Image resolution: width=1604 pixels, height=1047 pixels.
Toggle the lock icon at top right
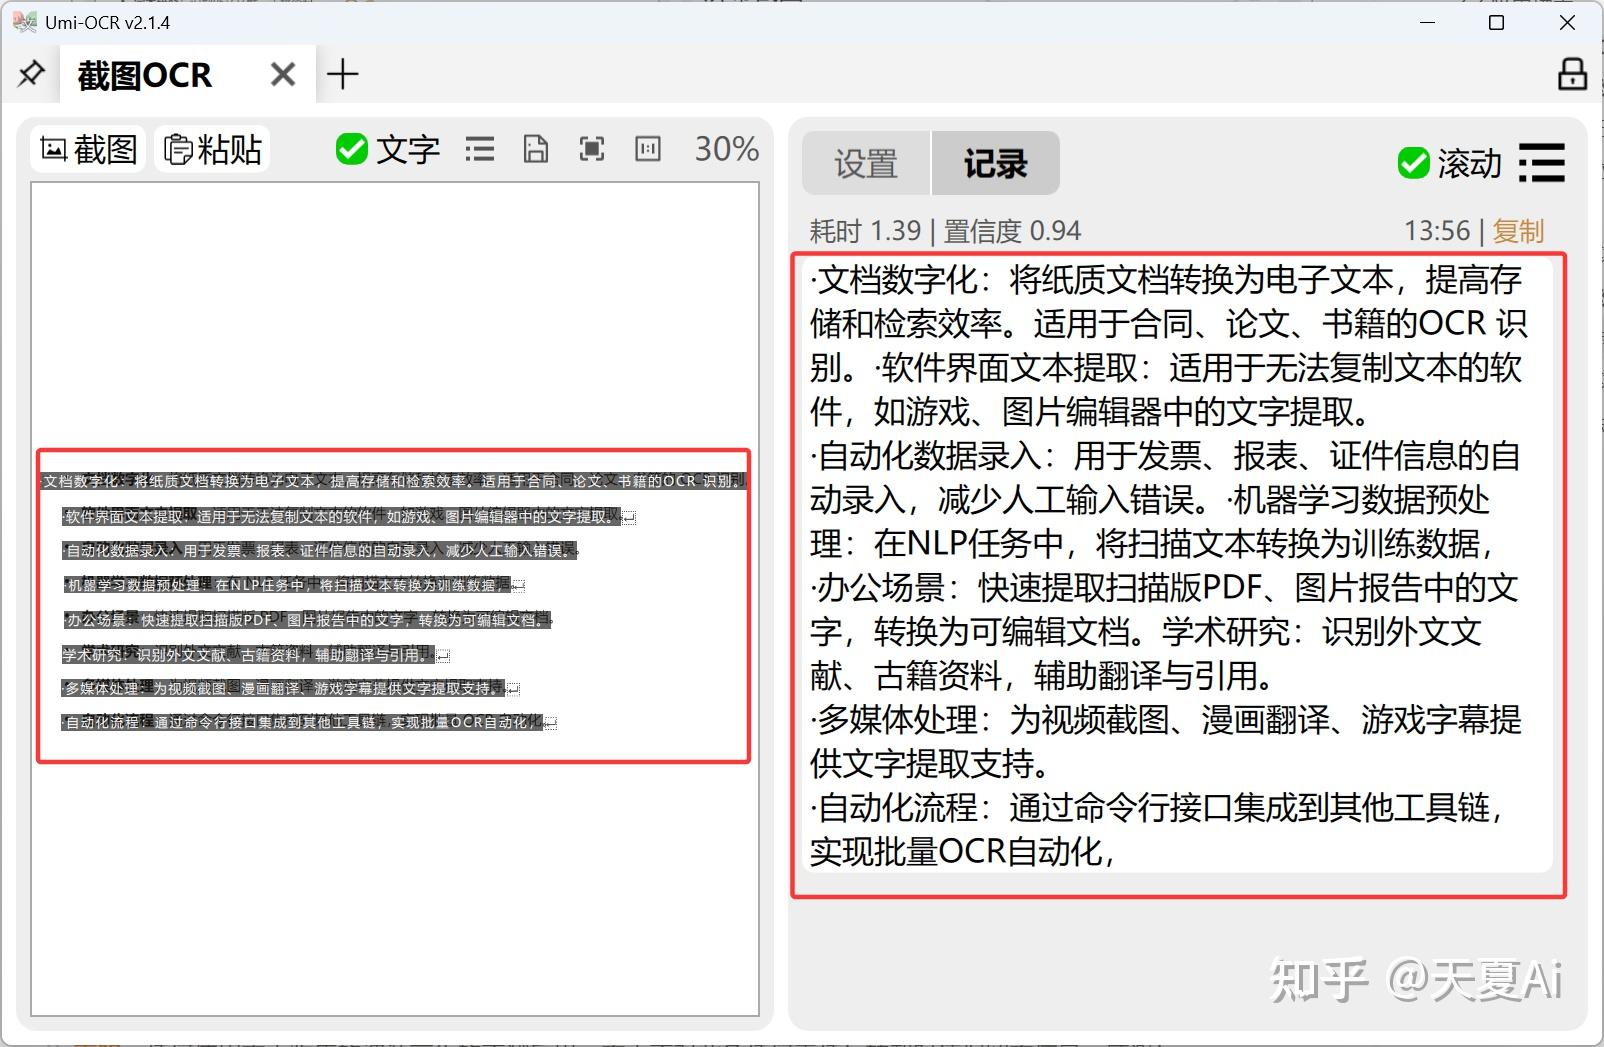click(x=1571, y=73)
